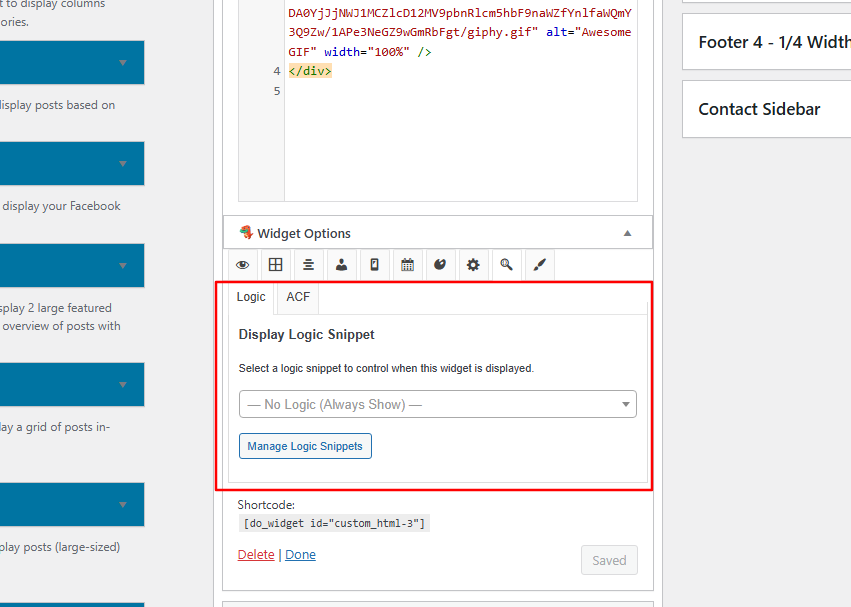Select the sticker/animation icon tab

coord(440,265)
